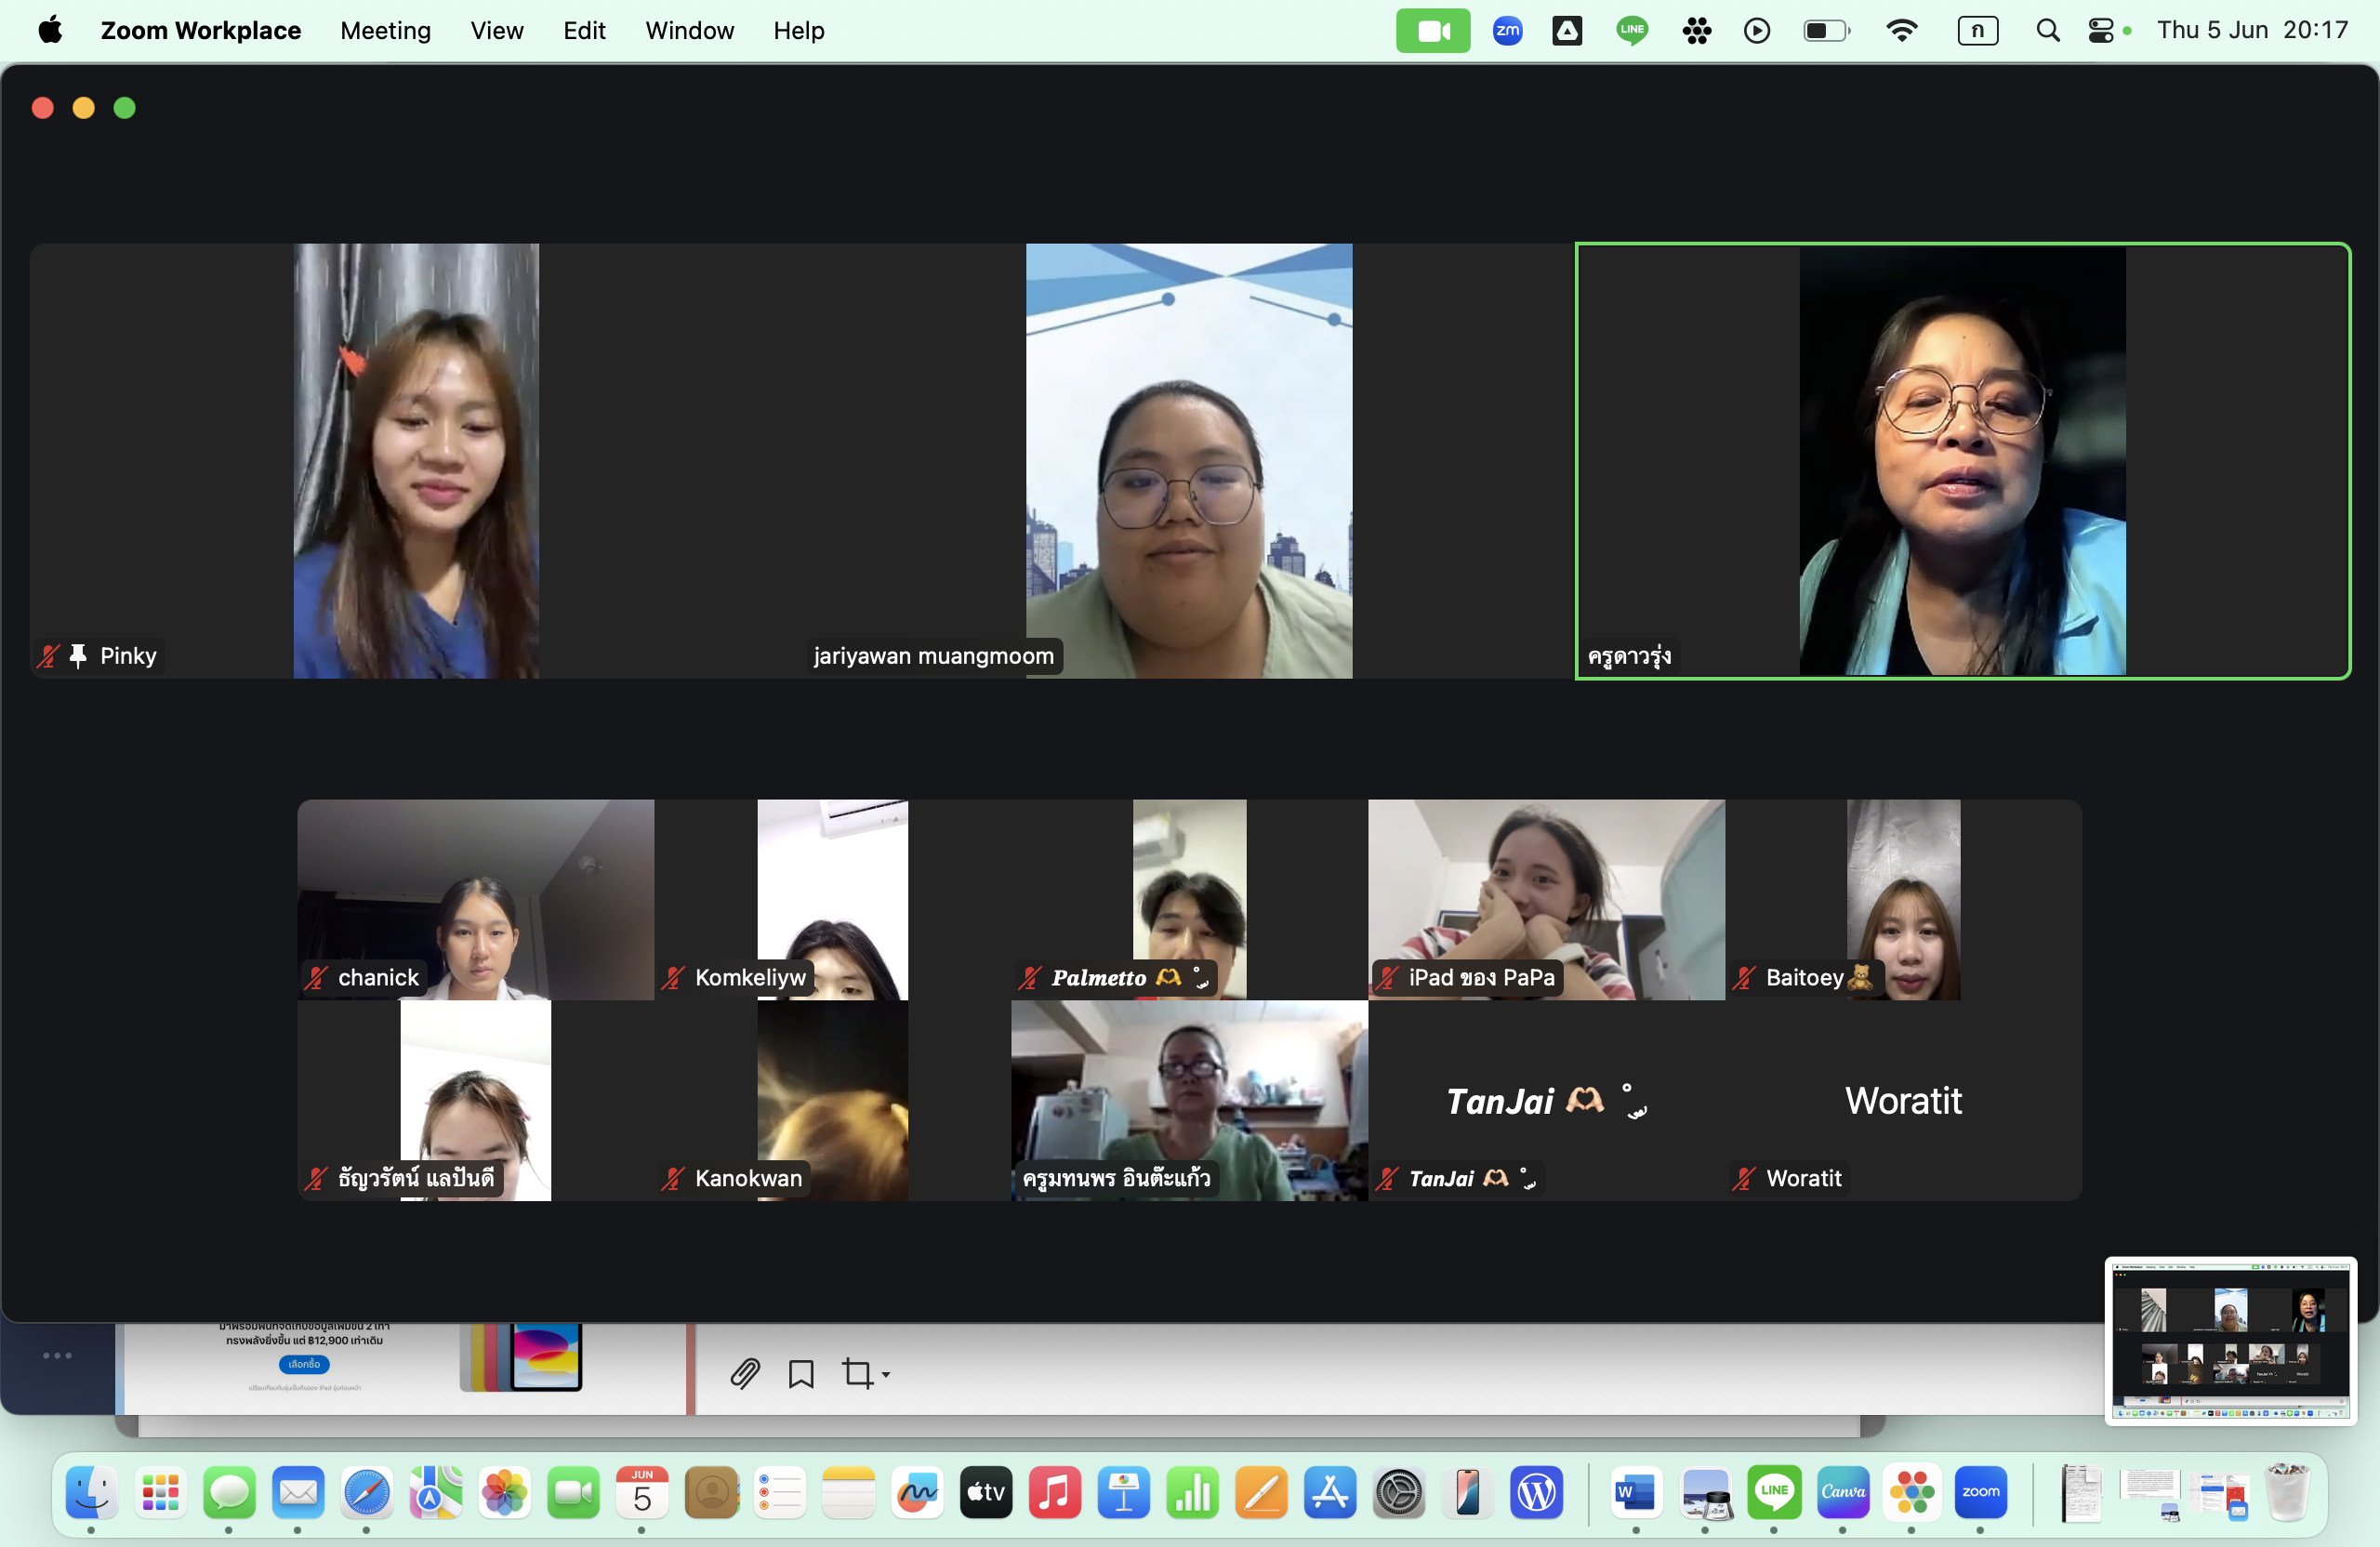
Task: Click the paperclip attach icon in background window
Action: (745, 1373)
